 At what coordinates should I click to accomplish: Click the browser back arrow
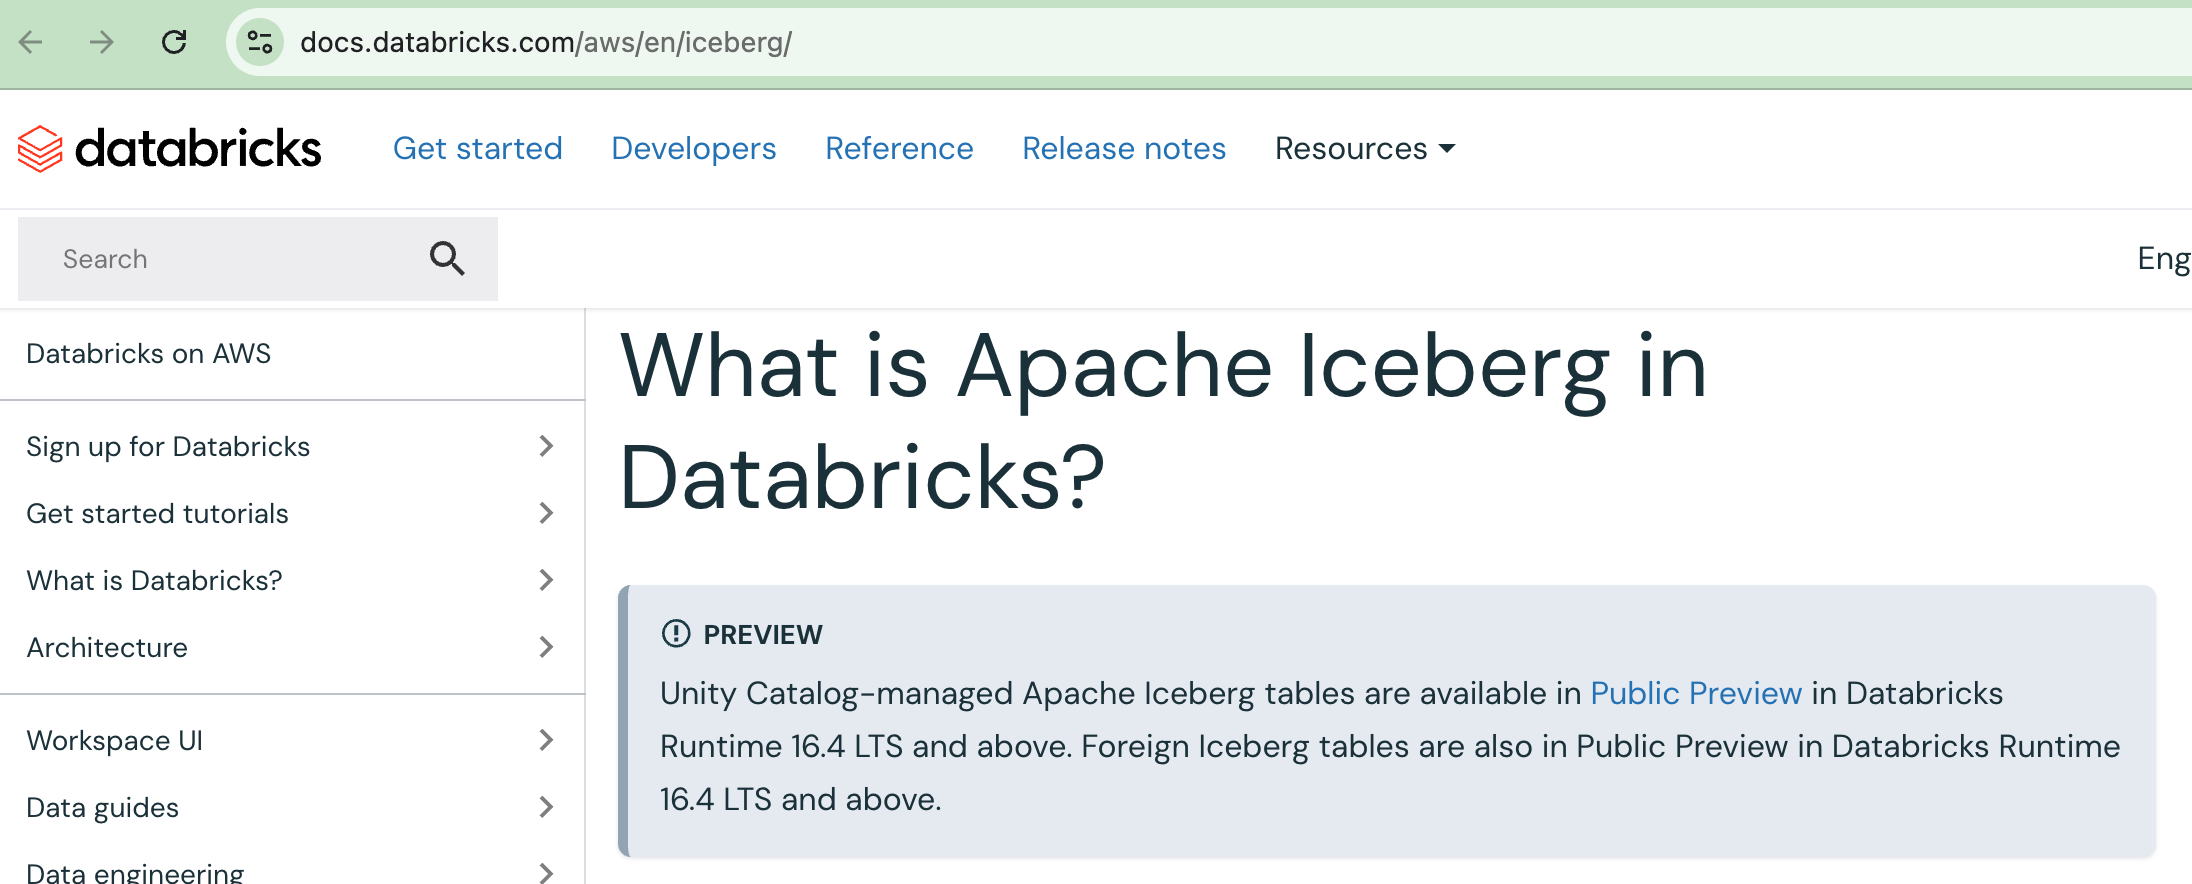pyautogui.click(x=31, y=42)
